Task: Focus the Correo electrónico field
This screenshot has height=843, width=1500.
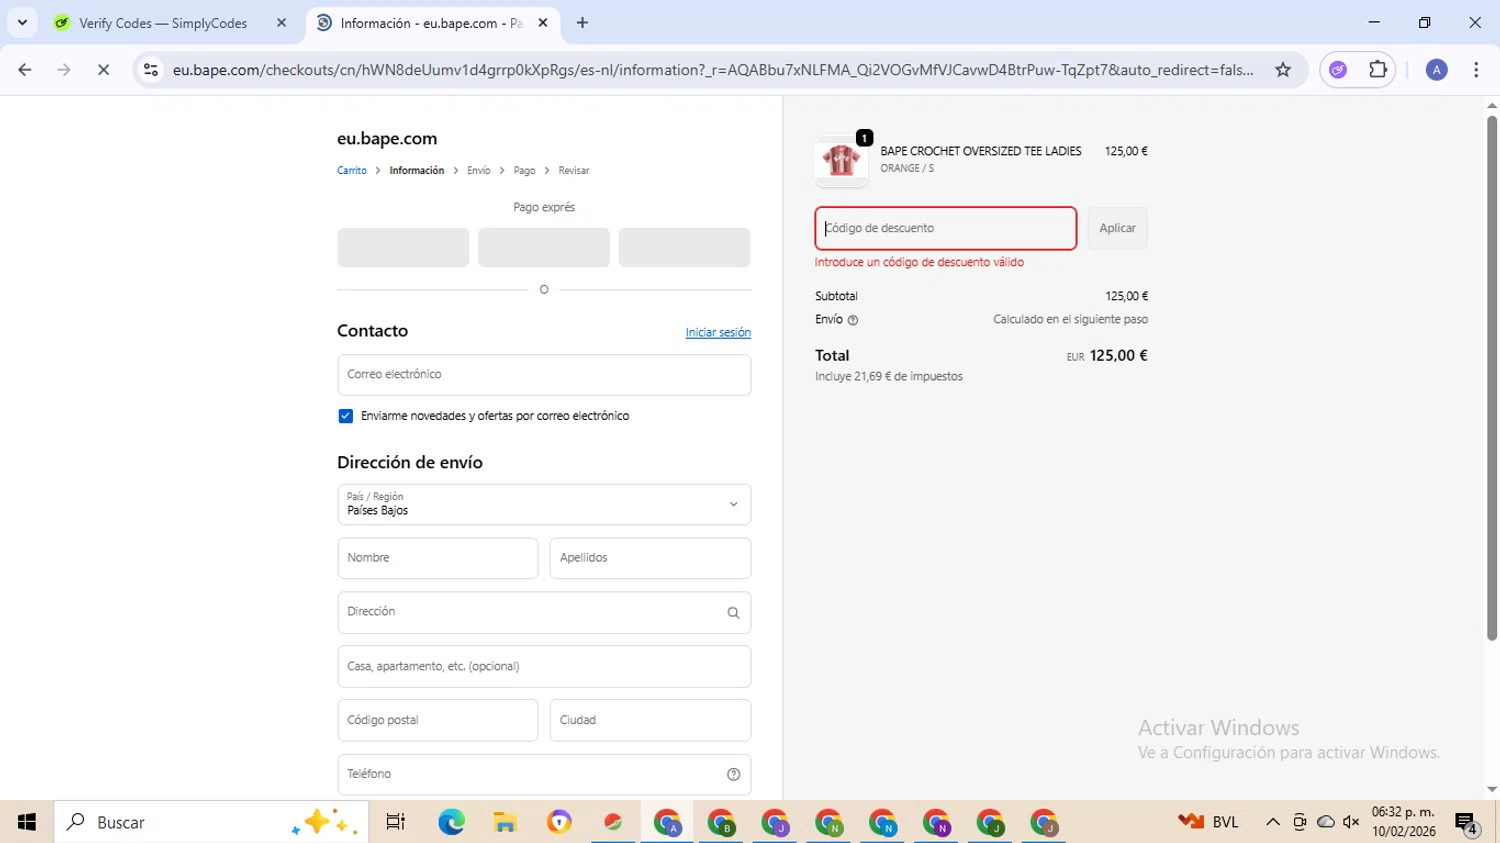Action: point(544,375)
